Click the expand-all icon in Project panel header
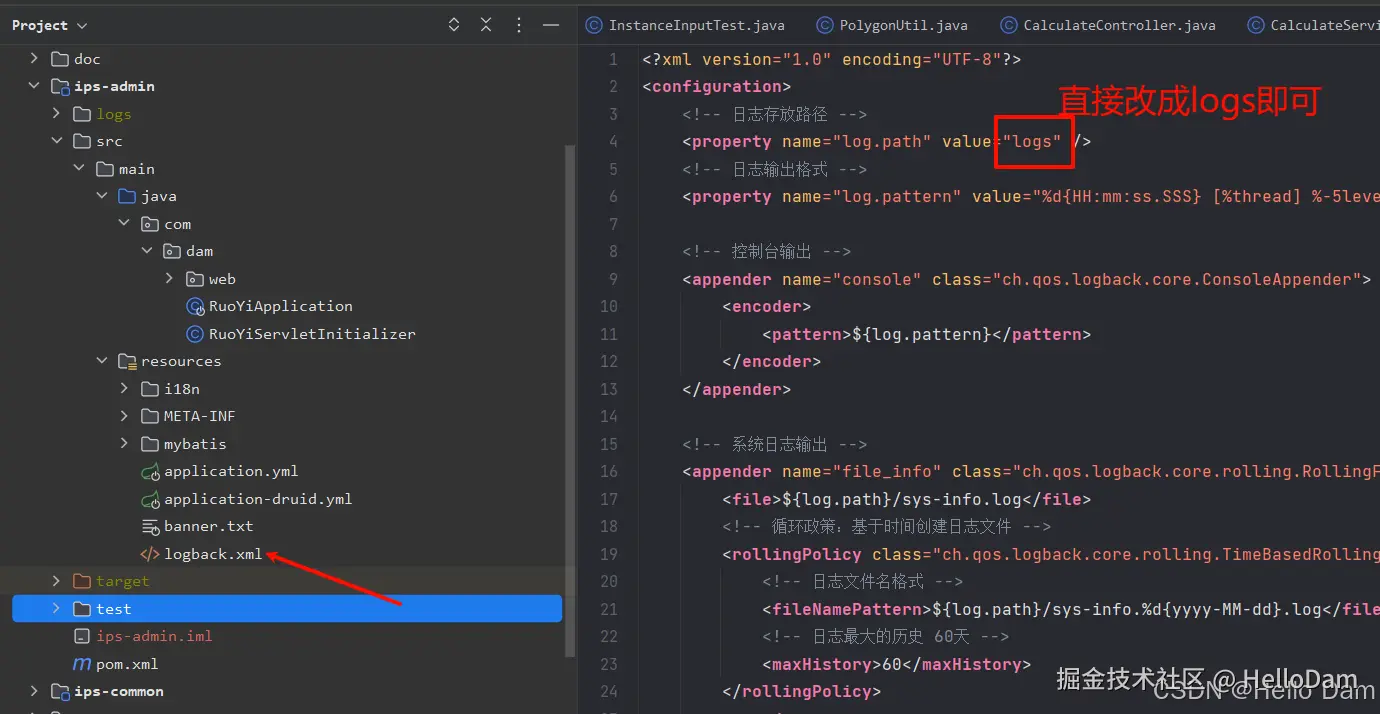This screenshot has height=714, width=1380. [x=454, y=25]
